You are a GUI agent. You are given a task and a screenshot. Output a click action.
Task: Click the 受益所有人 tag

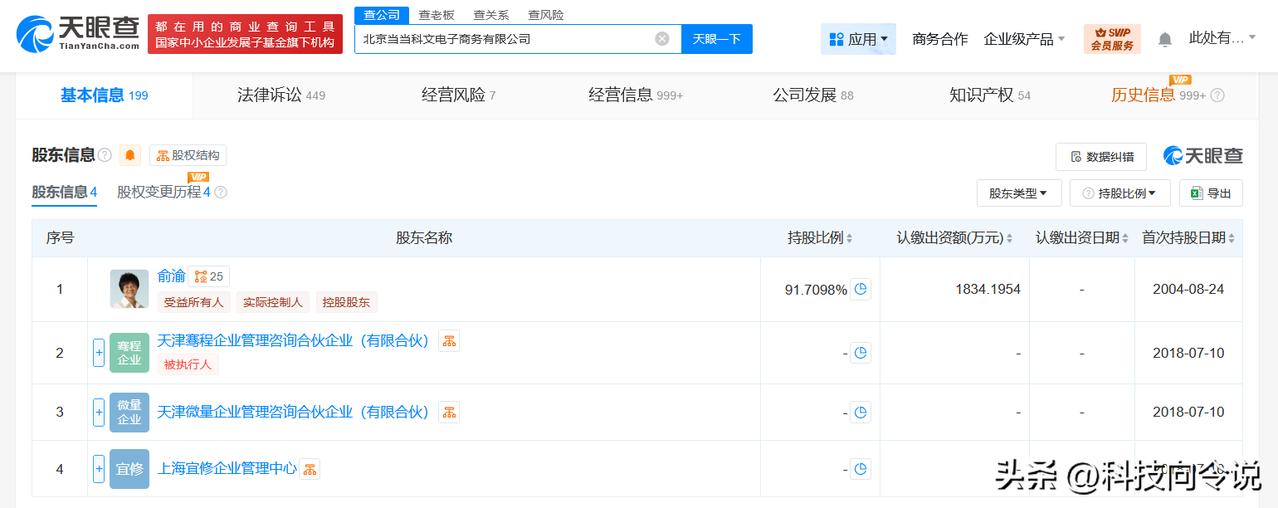[x=194, y=302]
